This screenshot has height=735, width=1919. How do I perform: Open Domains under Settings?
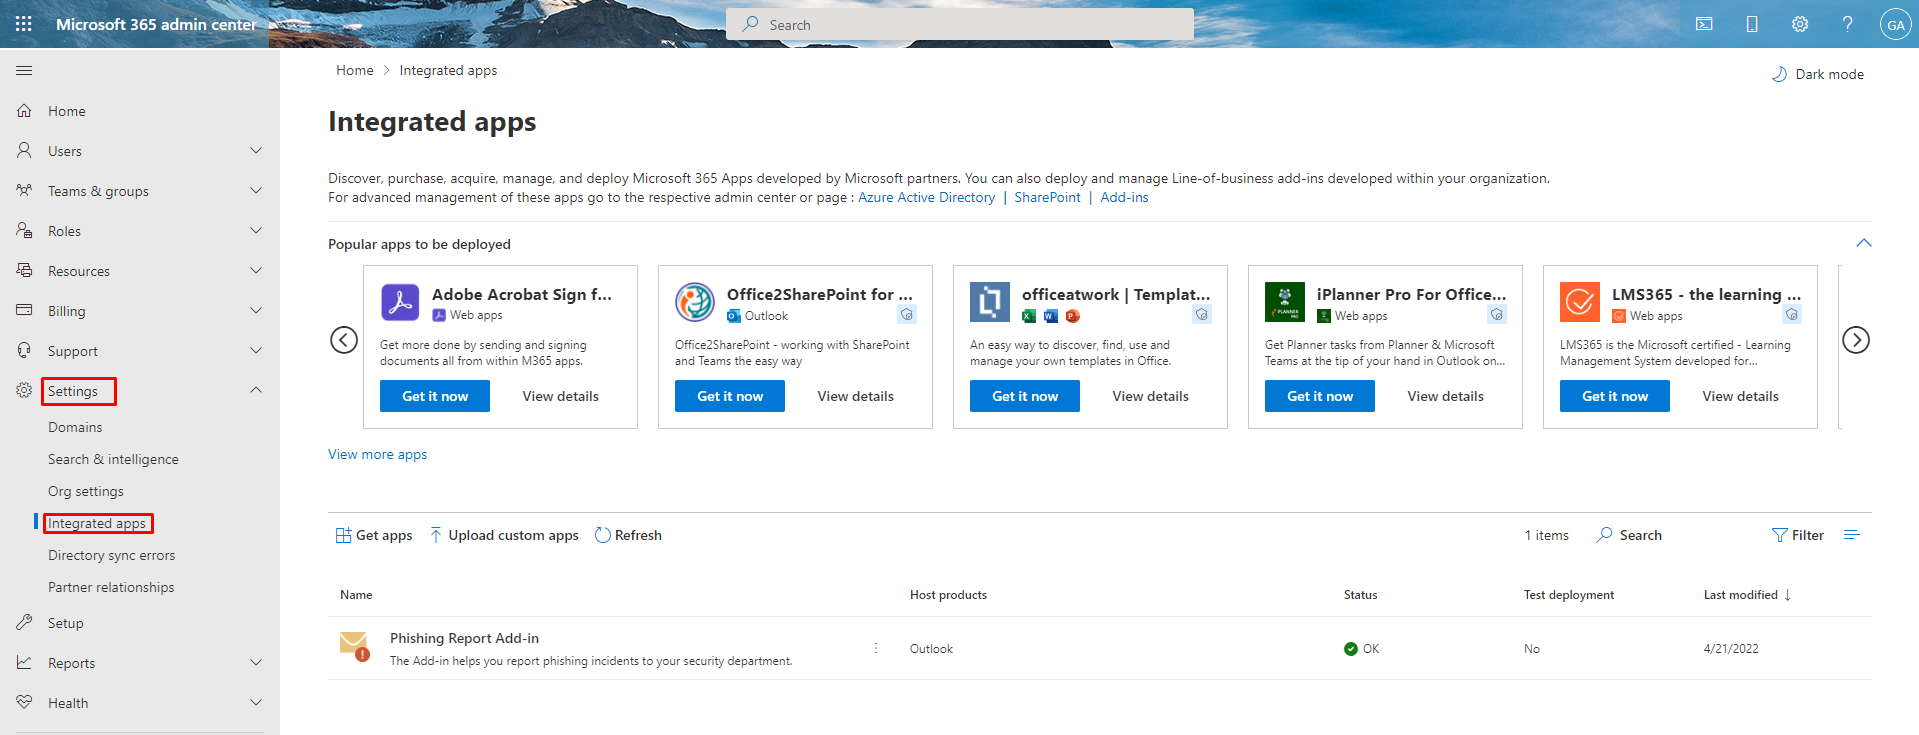click(x=75, y=427)
